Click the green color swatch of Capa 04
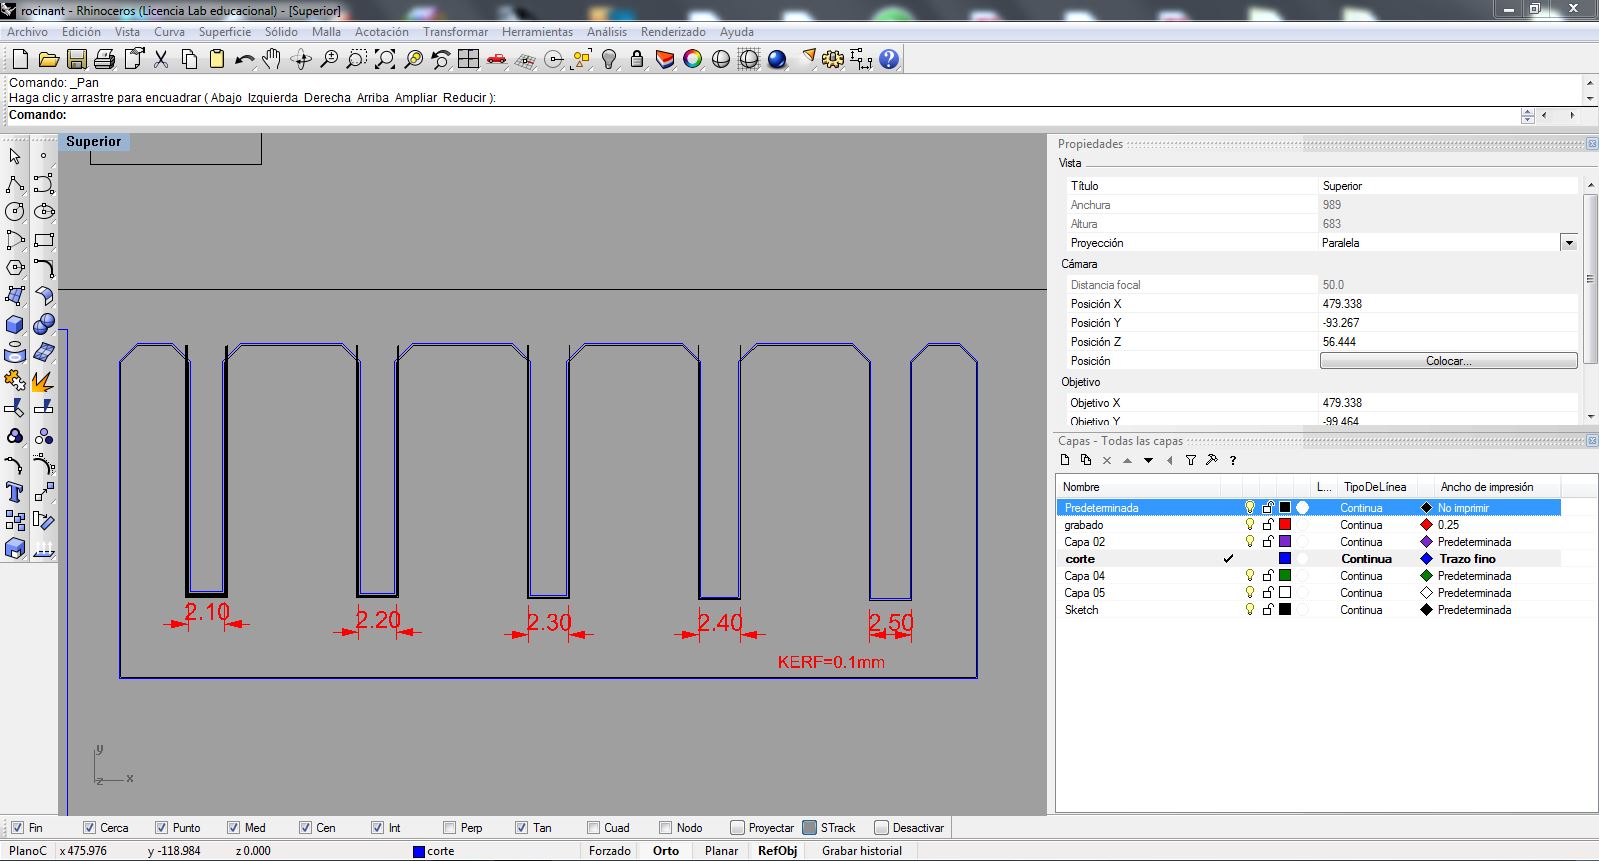 pyautogui.click(x=1285, y=575)
